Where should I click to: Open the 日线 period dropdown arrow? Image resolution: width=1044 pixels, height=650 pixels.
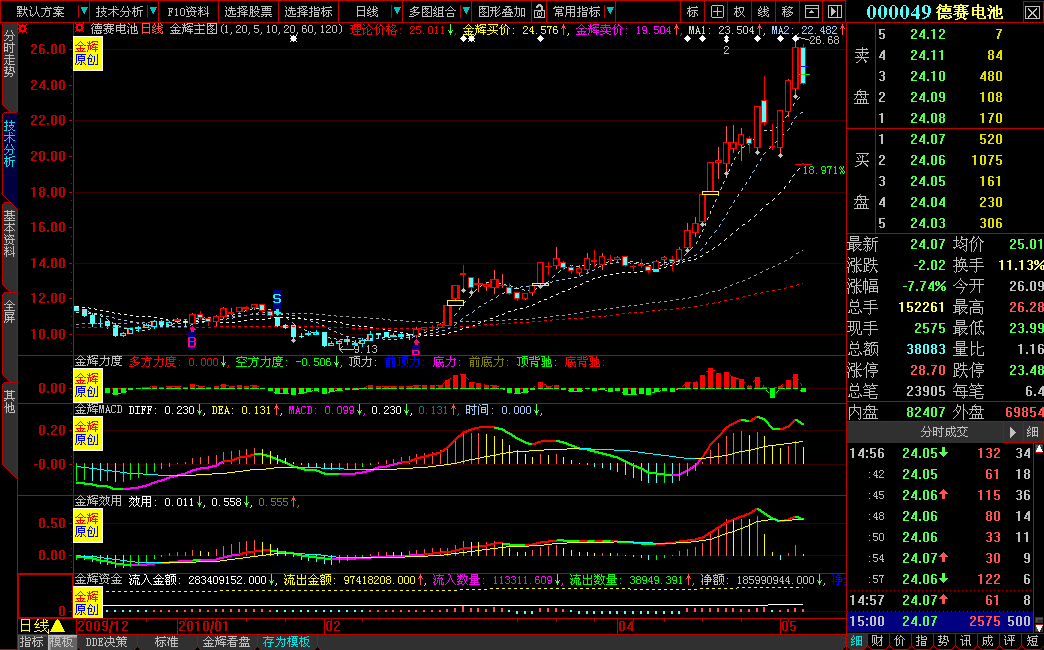pos(397,11)
